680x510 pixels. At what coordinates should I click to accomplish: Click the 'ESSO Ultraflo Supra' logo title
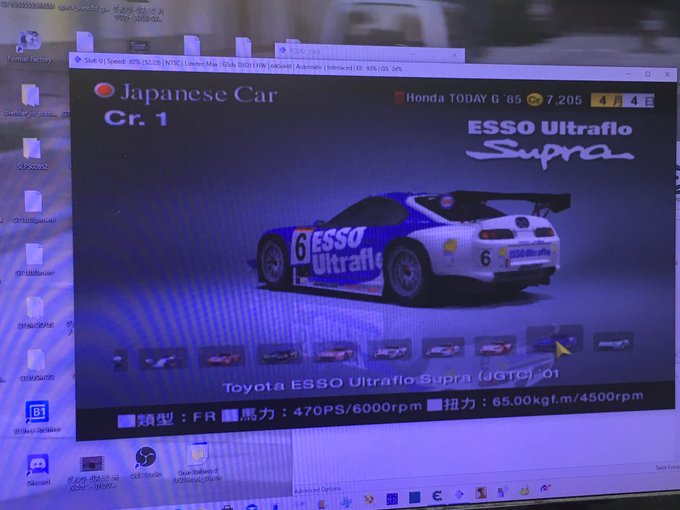[550, 143]
